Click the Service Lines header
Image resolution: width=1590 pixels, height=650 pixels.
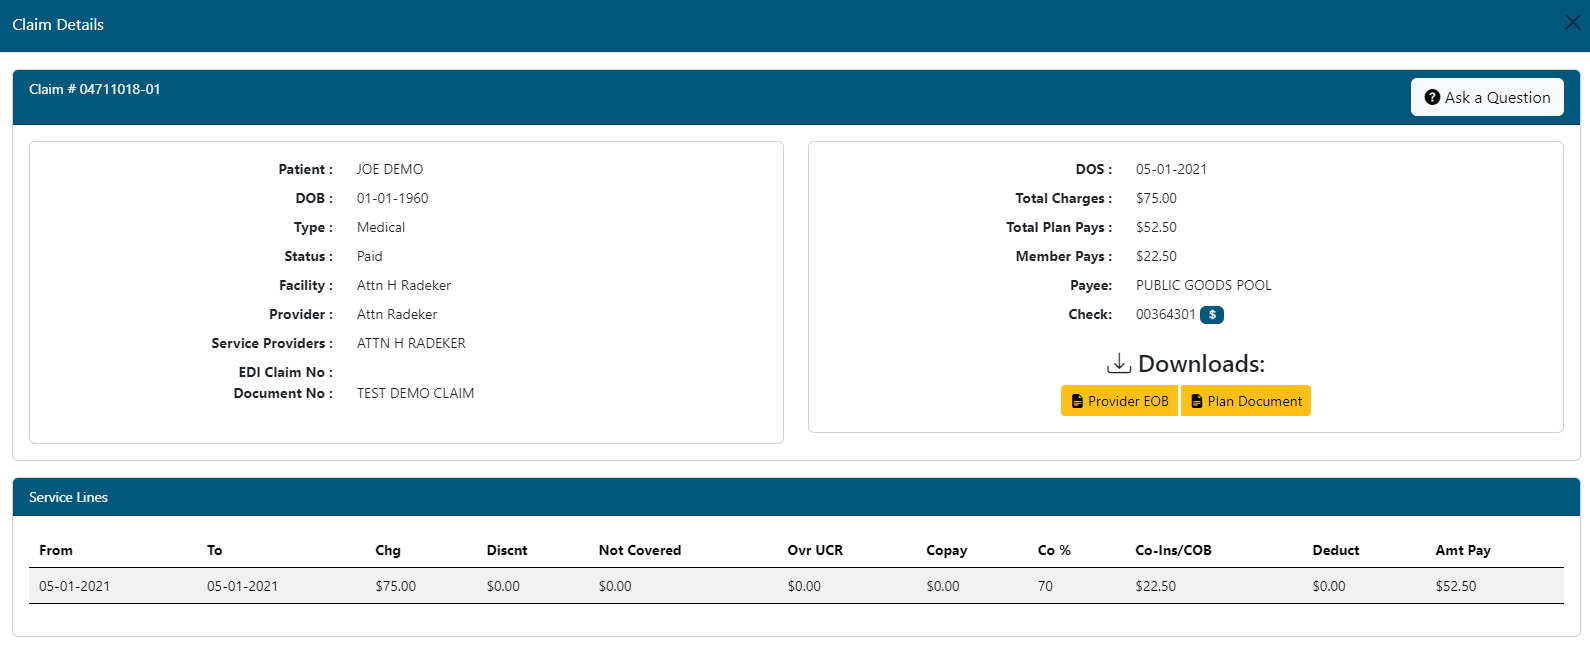click(68, 497)
